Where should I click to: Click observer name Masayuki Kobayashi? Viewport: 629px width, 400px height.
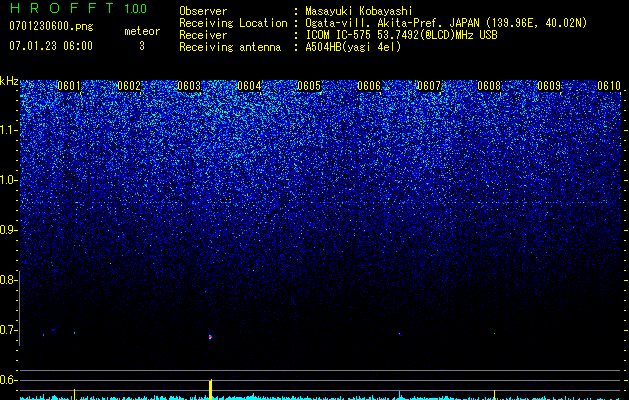coord(359,11)
